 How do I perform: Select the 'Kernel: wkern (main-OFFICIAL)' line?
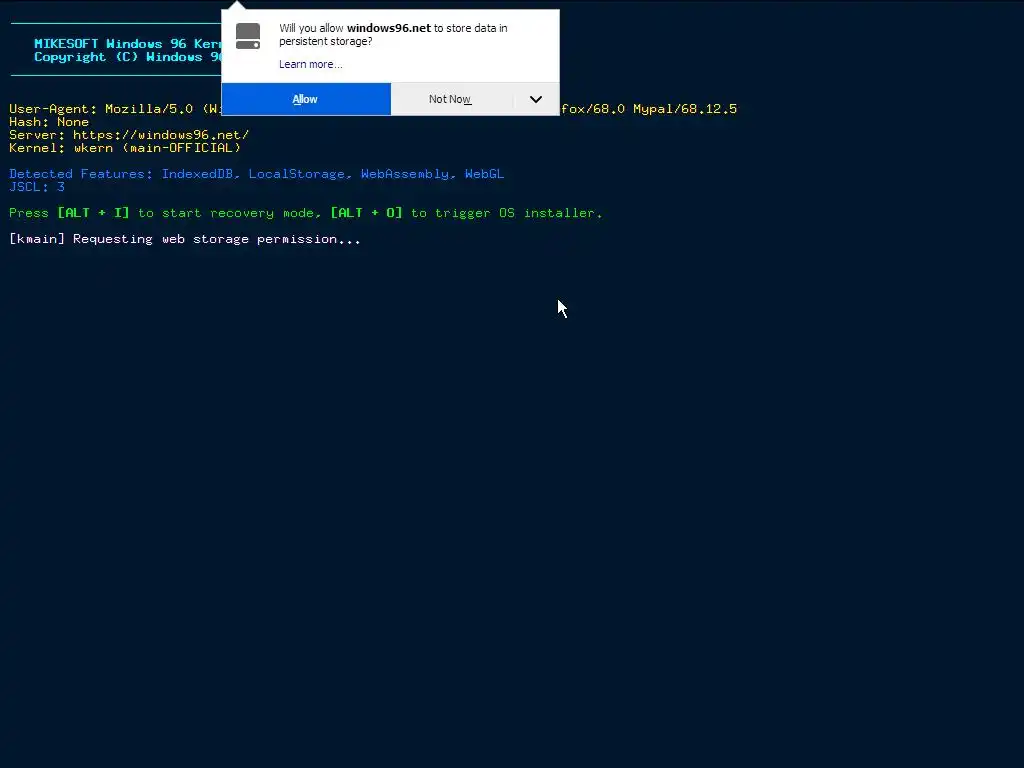coord(125,148)
